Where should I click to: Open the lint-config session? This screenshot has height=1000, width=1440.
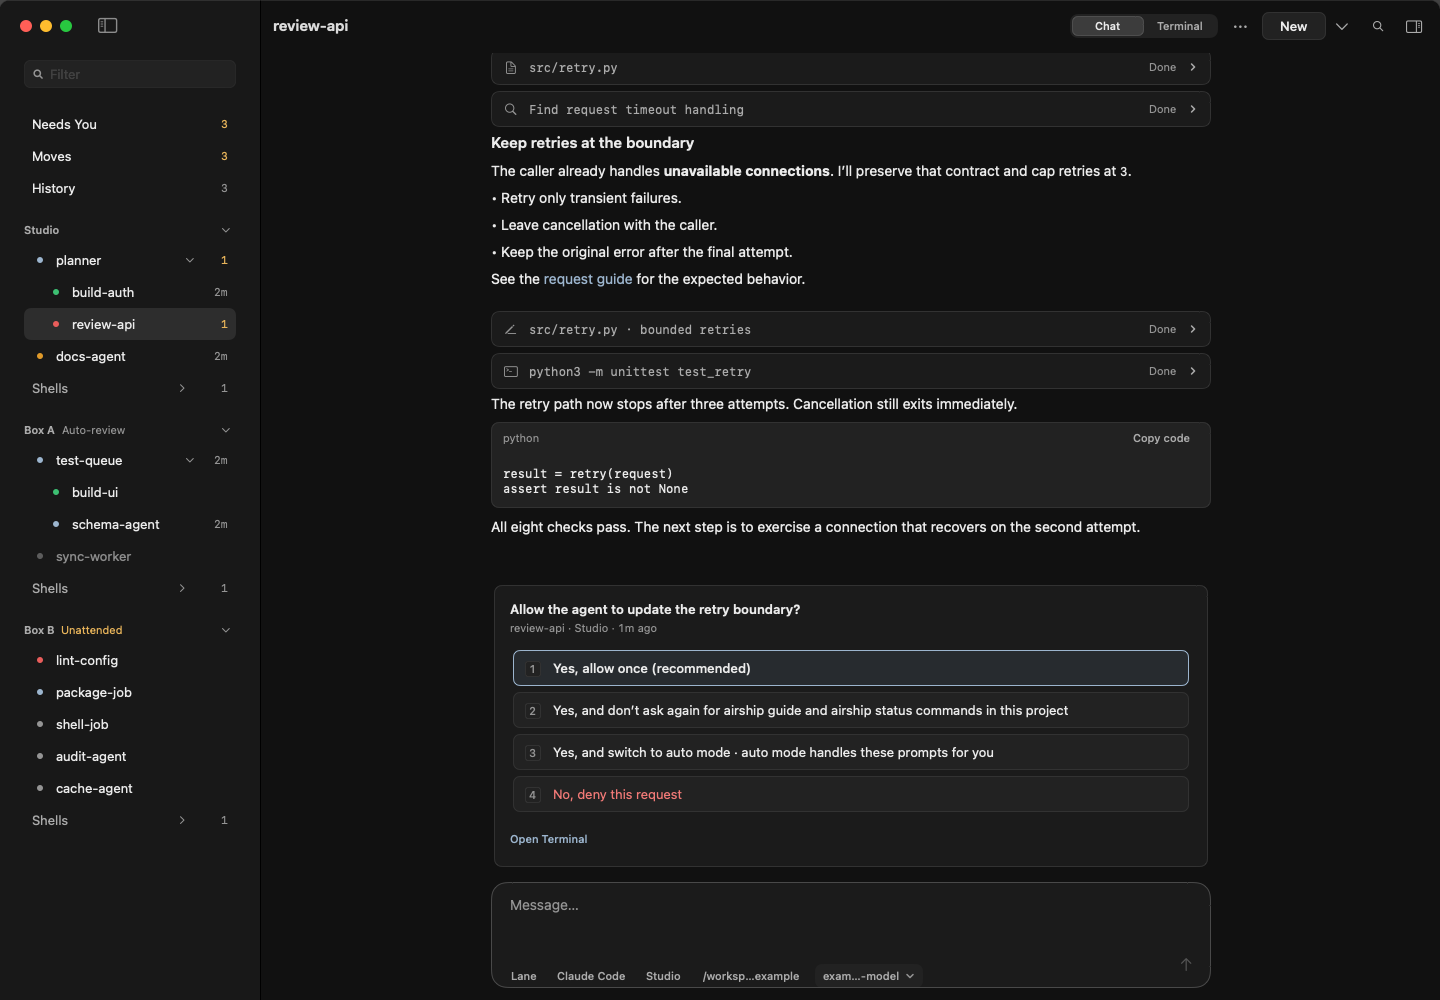point(130,661)
